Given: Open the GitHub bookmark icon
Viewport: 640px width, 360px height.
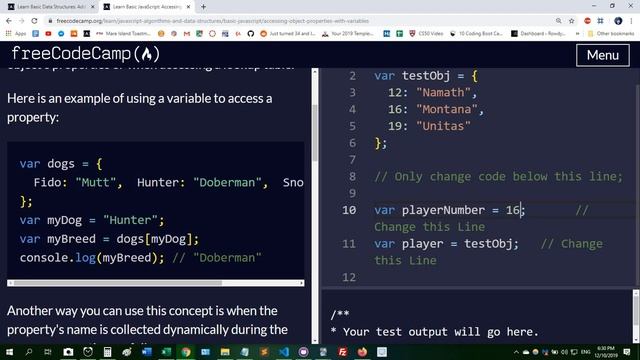Looking at the screenshot, I should click(x=251, y=33).
